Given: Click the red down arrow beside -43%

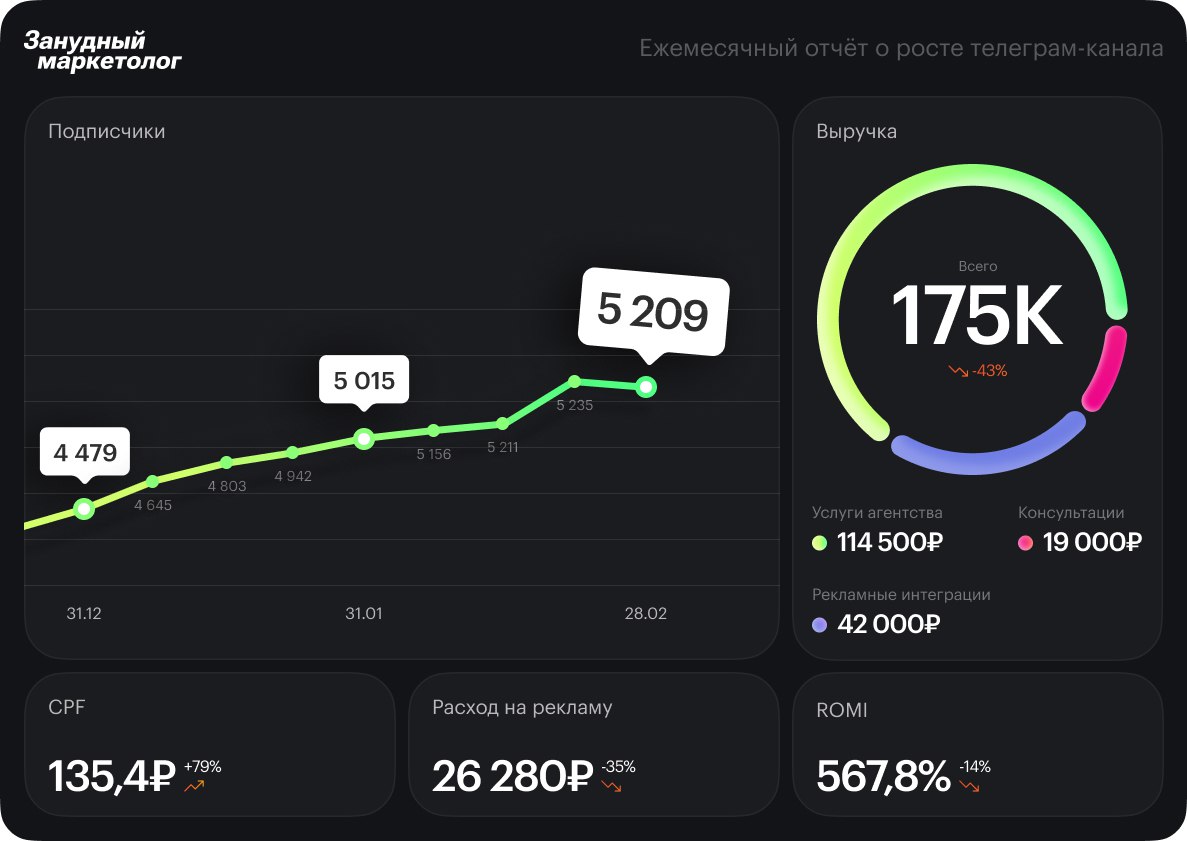Looking at the screenshot, I should point(958,371).
